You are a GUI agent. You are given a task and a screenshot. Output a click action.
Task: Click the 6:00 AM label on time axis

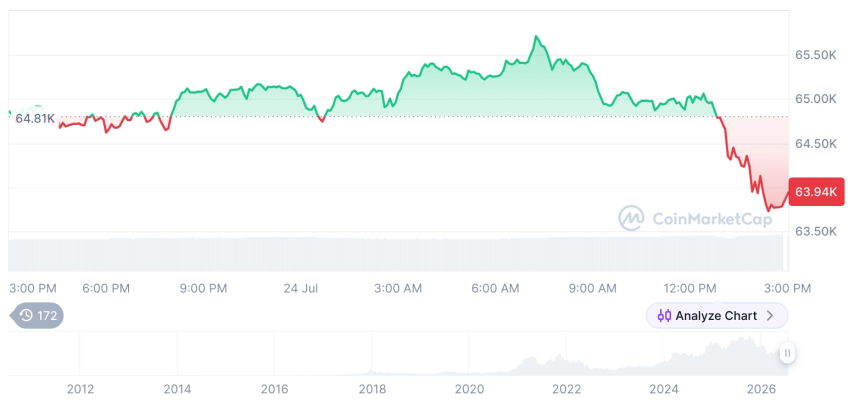click(x=495, y=288)
